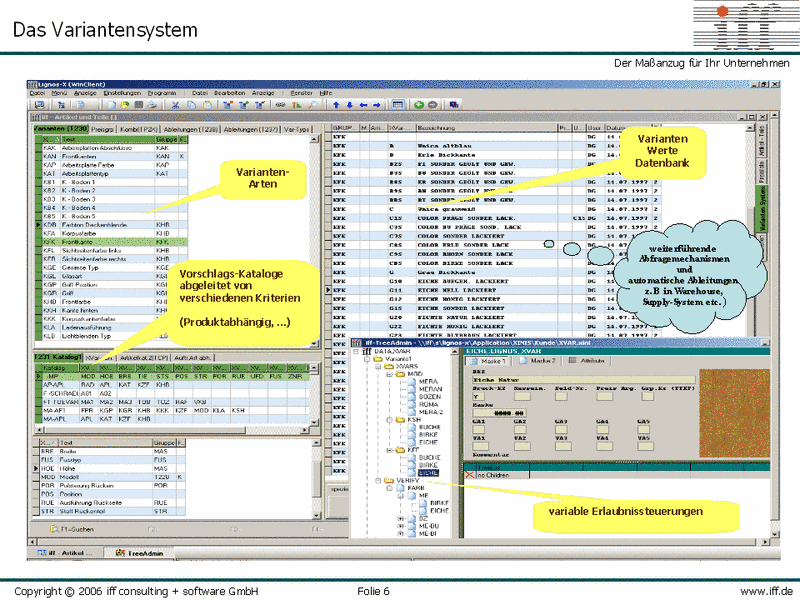Collapse the FARB node in tree
The image size is (800, 600).
point(389,488)
